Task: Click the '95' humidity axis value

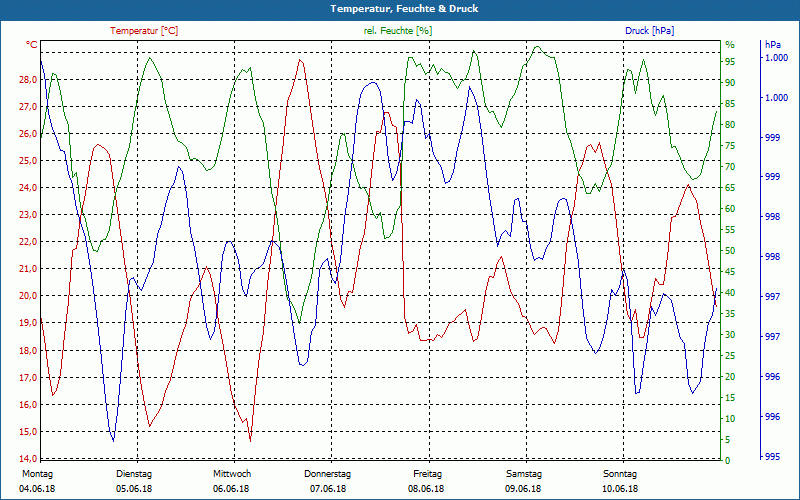Action: (x=730, y=62)
